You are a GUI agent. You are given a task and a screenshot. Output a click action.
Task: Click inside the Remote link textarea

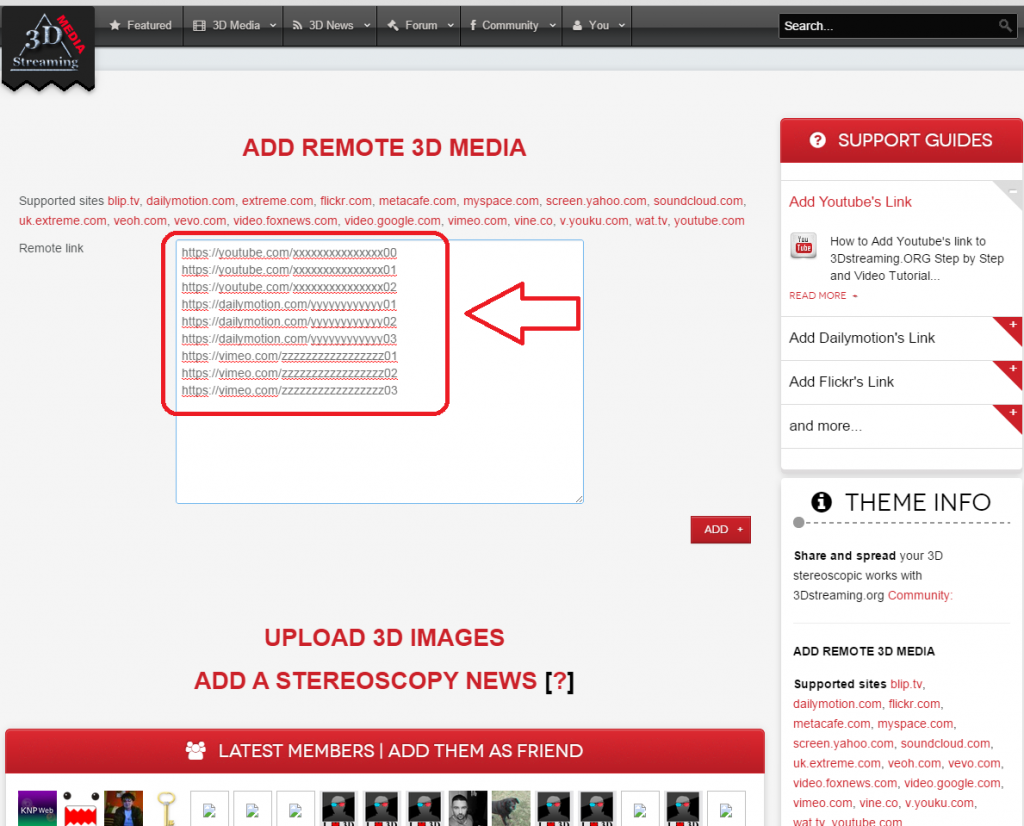click(x=379, y=371)
